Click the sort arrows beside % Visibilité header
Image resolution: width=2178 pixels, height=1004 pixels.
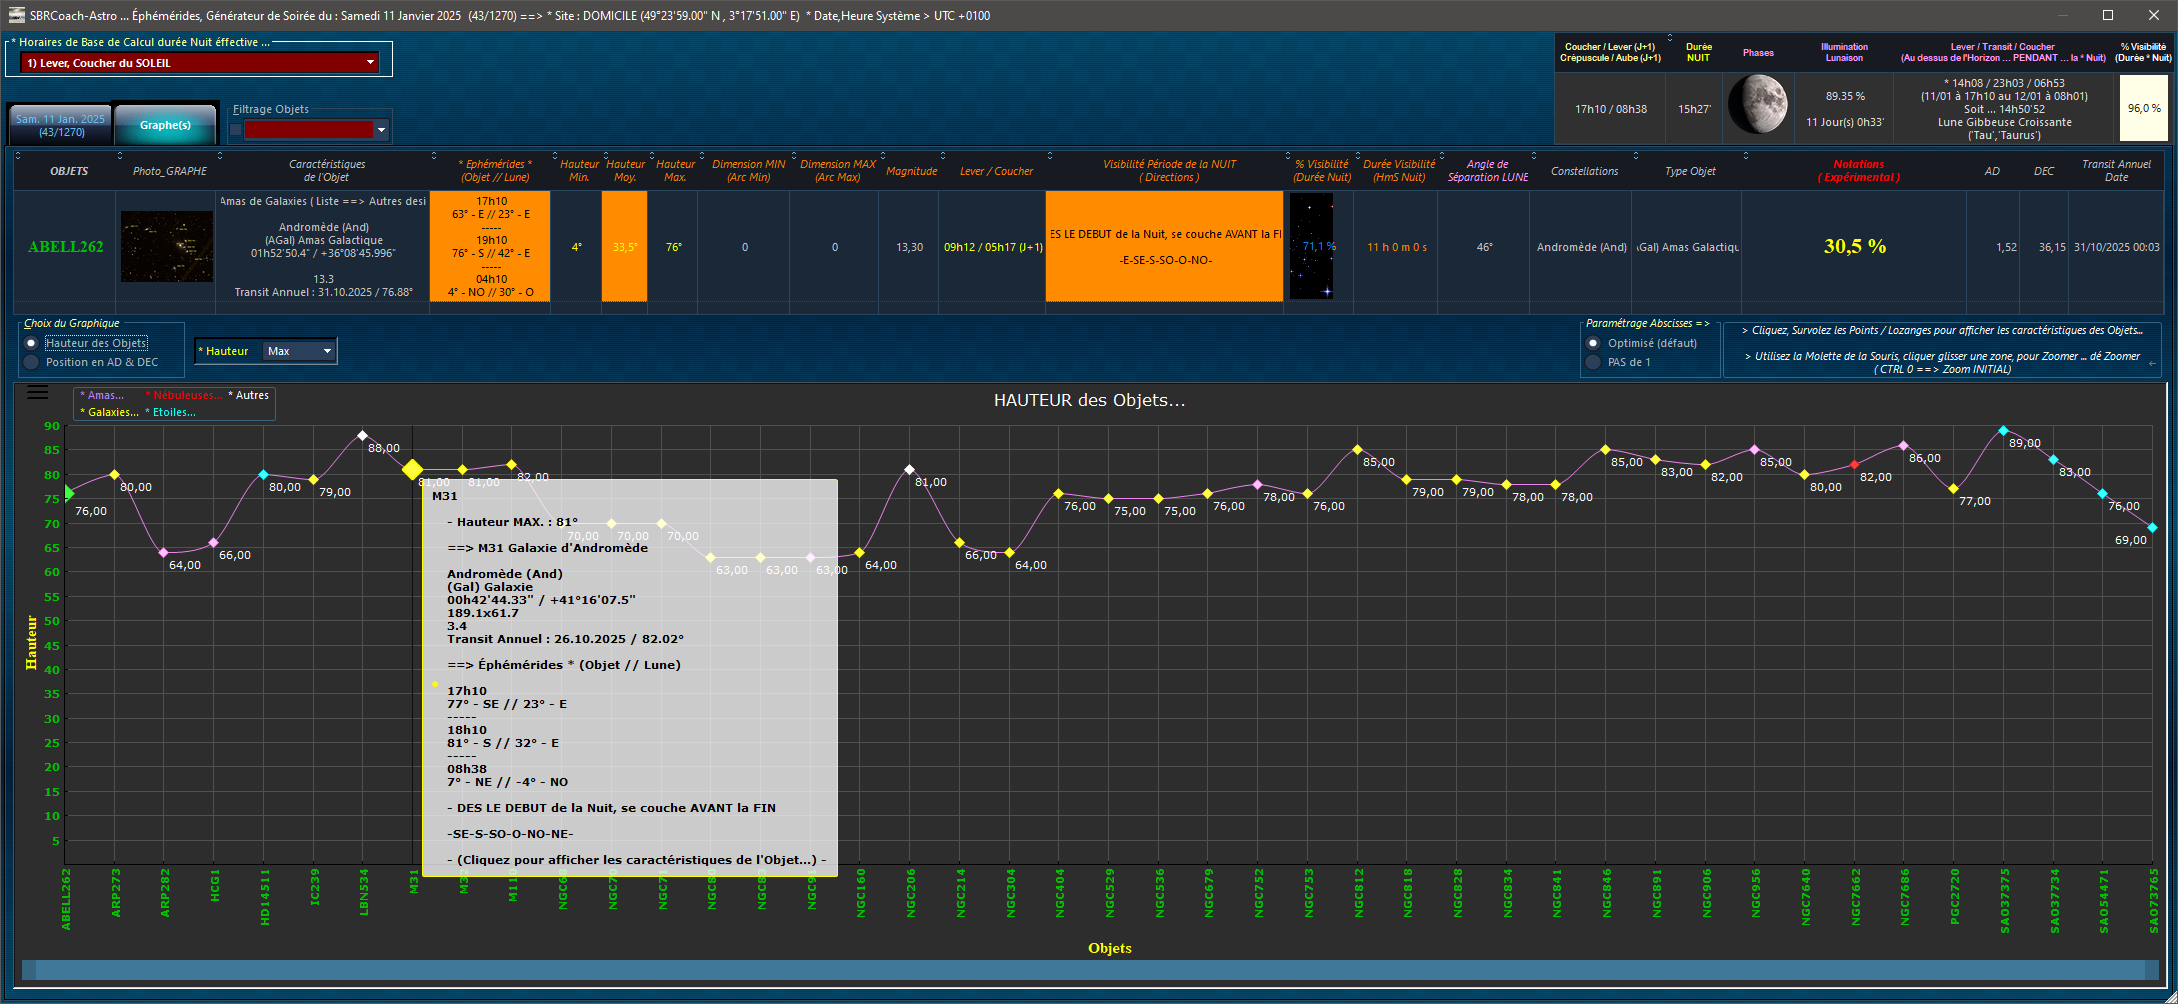[1288, 156]
